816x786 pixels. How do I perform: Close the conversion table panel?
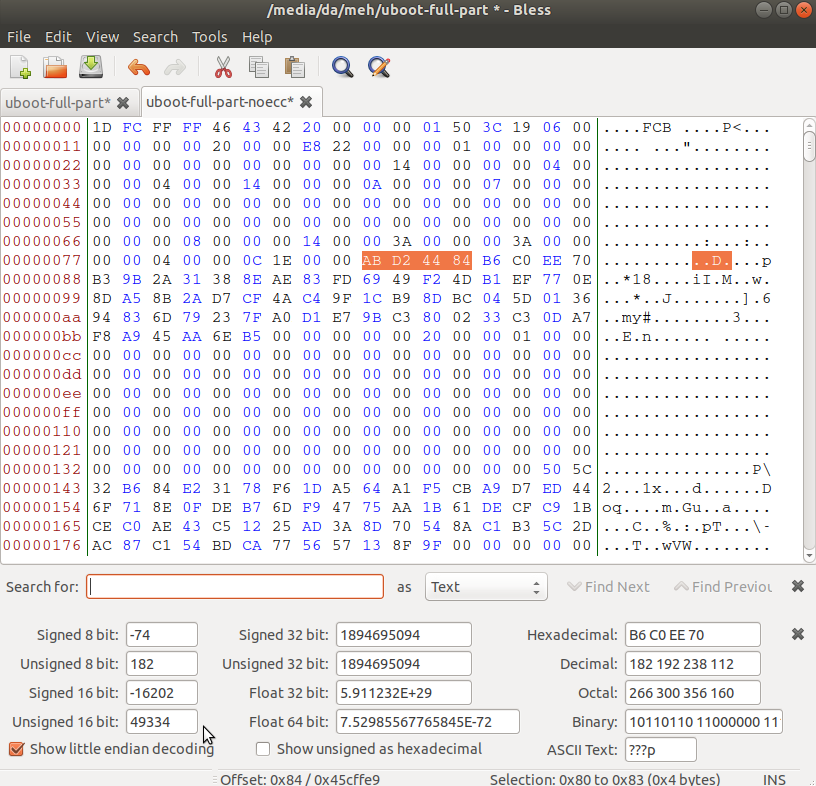tap(798, 634)
